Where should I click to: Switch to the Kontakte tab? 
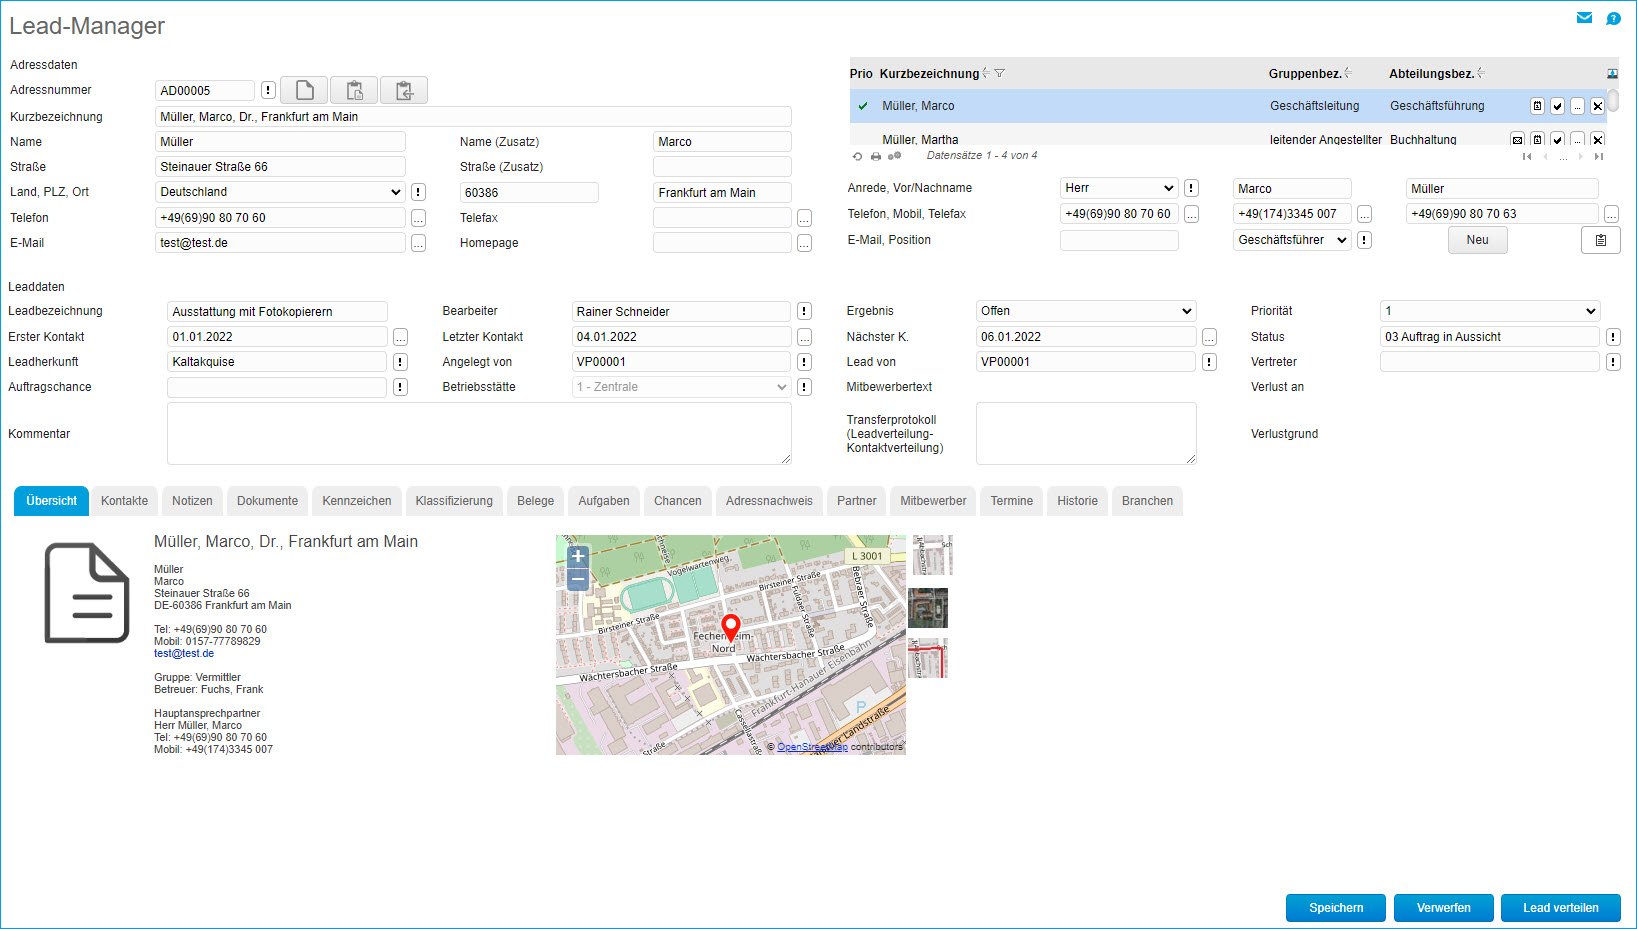[x=124, y=501]
